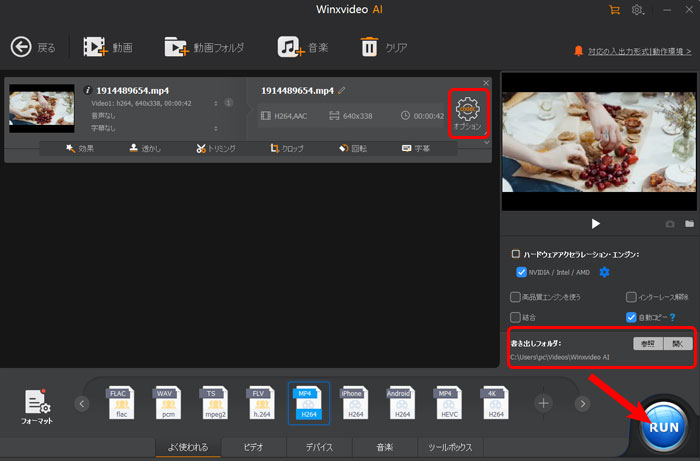Open hardware acceleration blue gear settings
700x461 pixels.
coord(604,272)
